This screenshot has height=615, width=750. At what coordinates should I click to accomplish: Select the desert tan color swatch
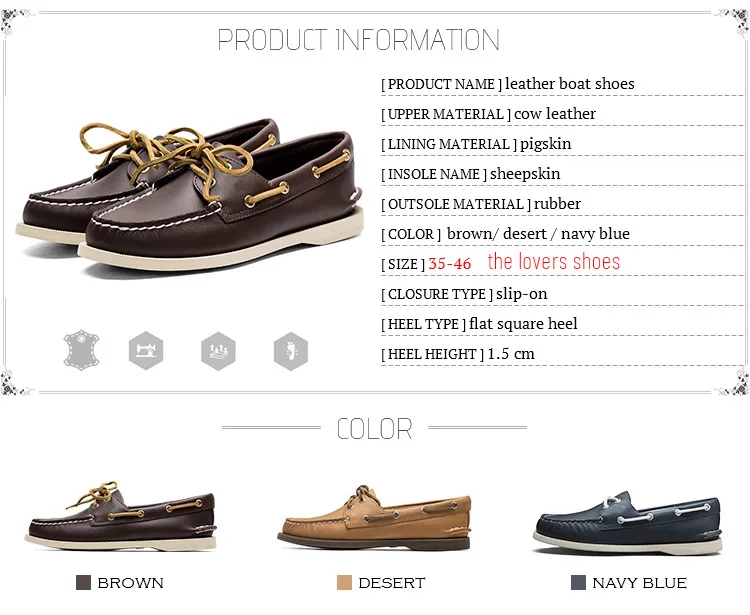(344, 582)
